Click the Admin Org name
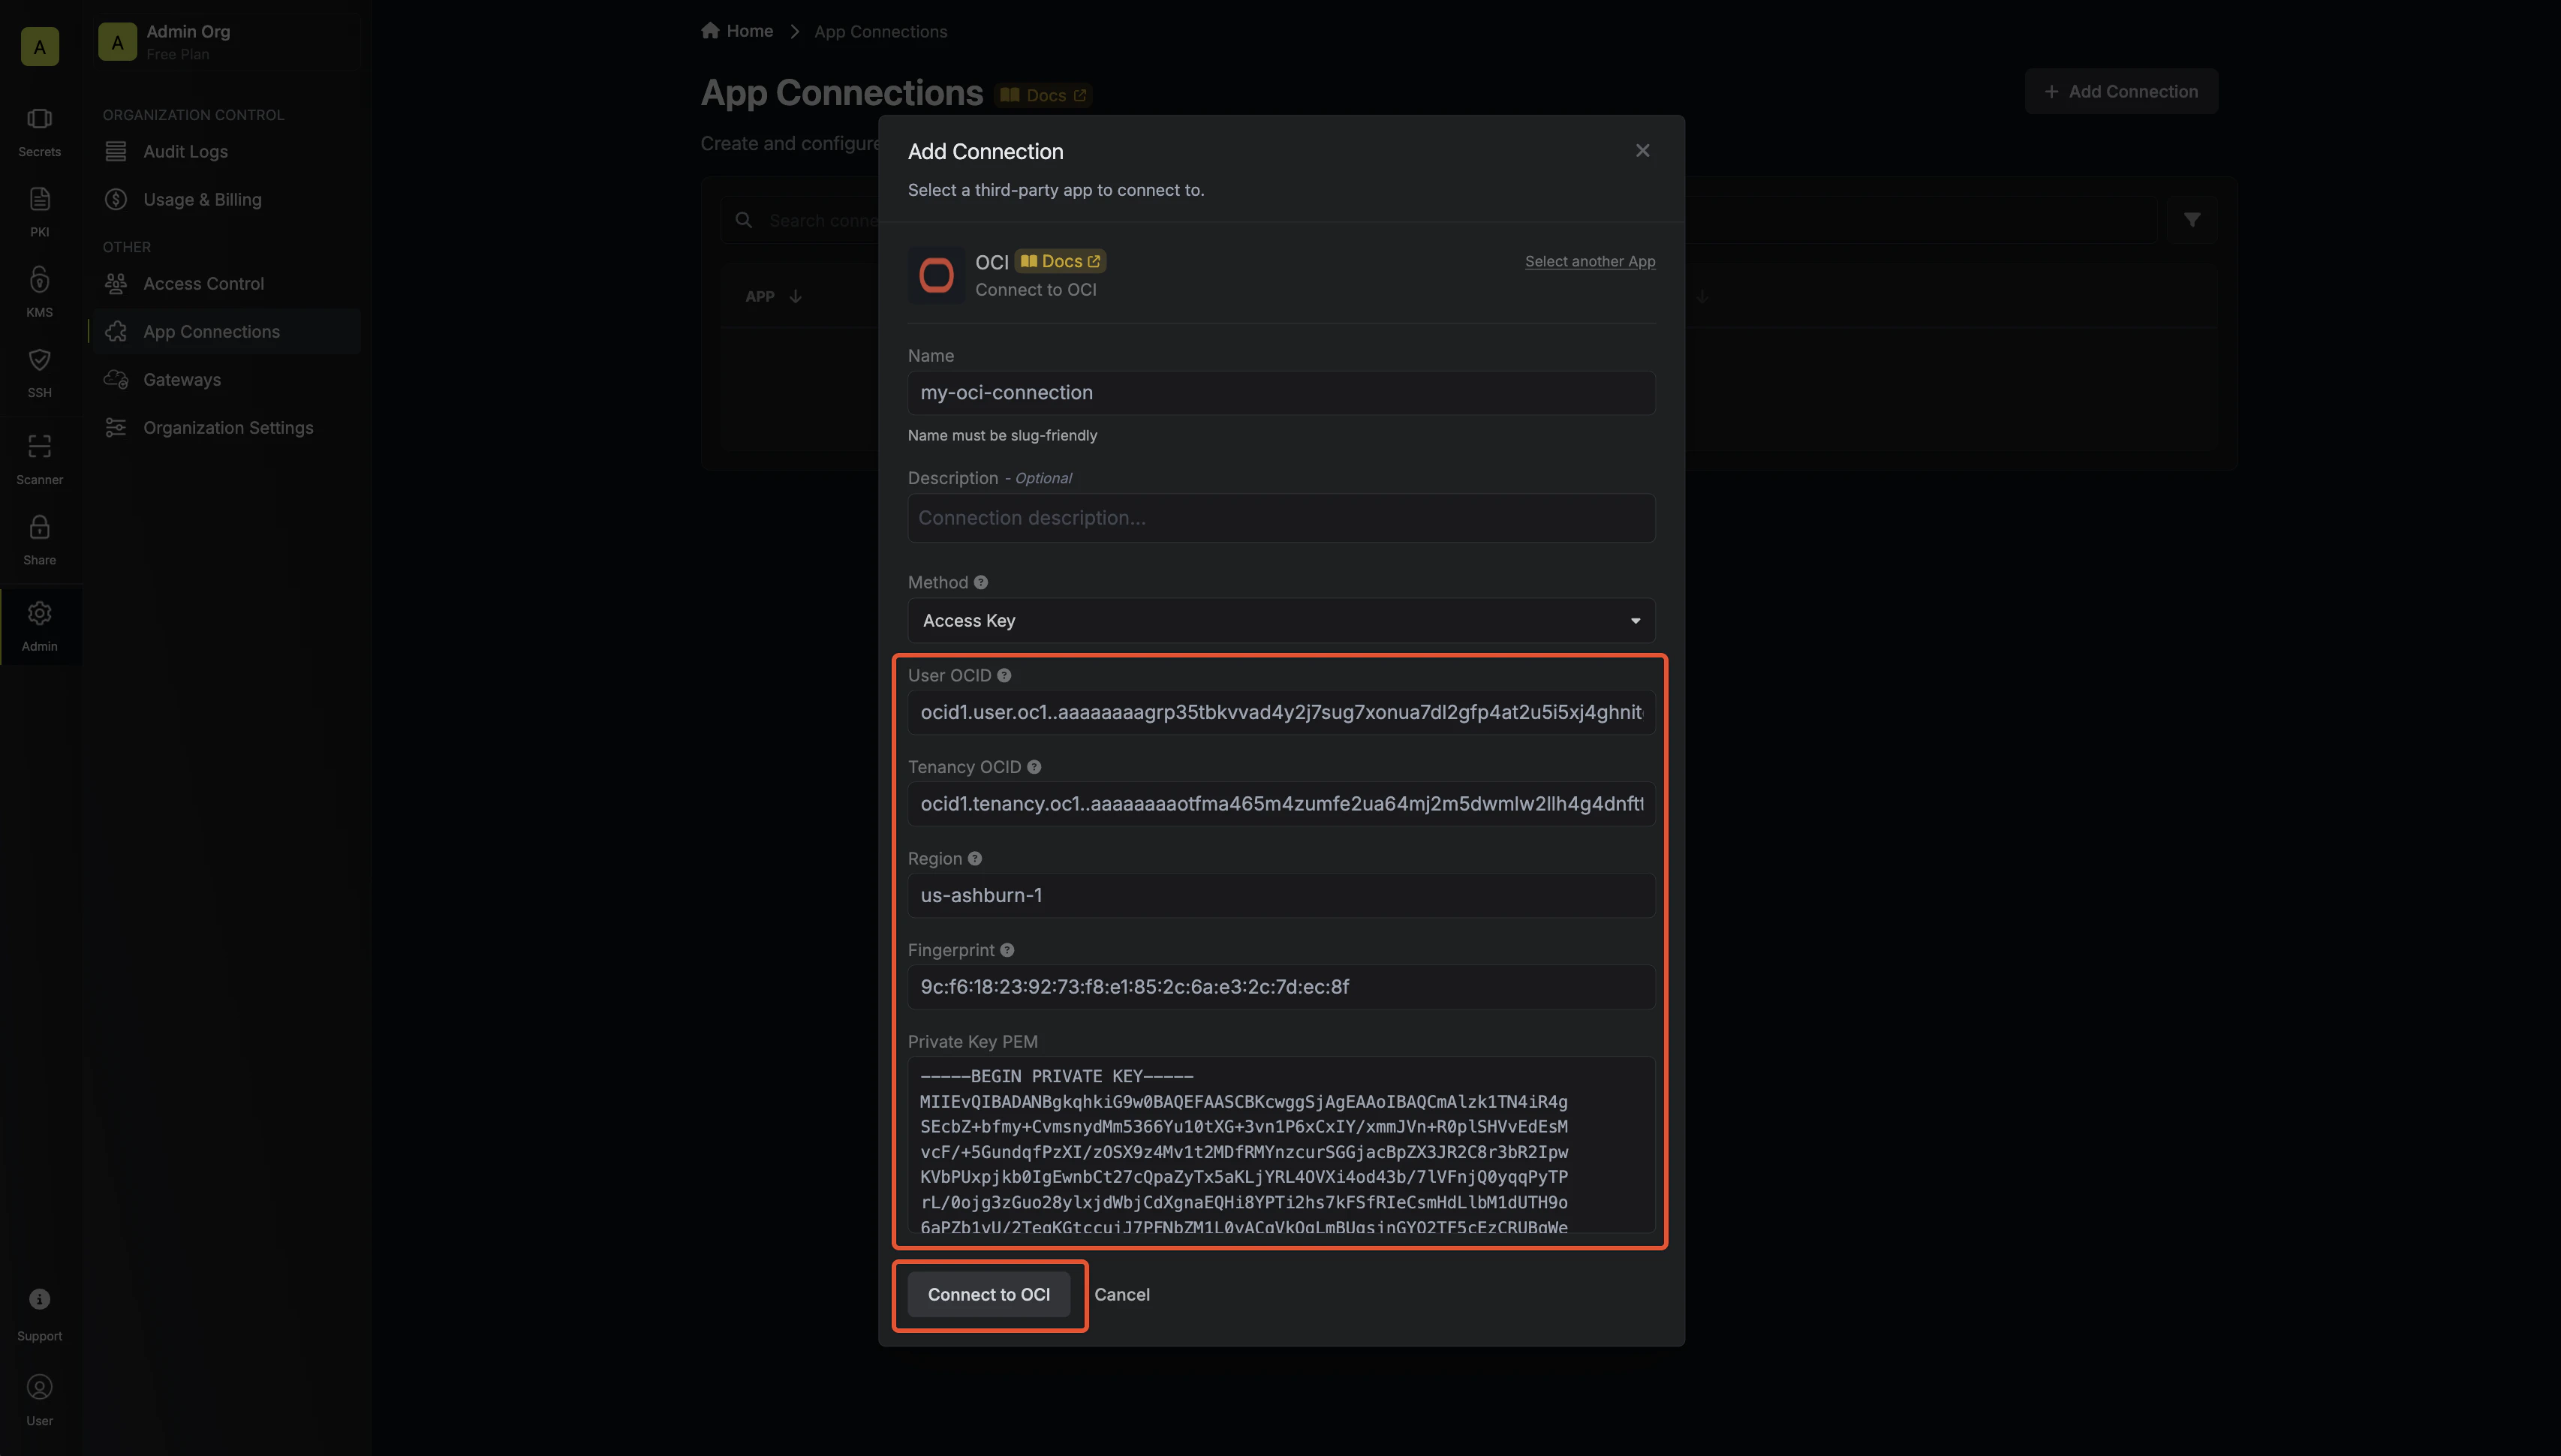 point(188,31)
